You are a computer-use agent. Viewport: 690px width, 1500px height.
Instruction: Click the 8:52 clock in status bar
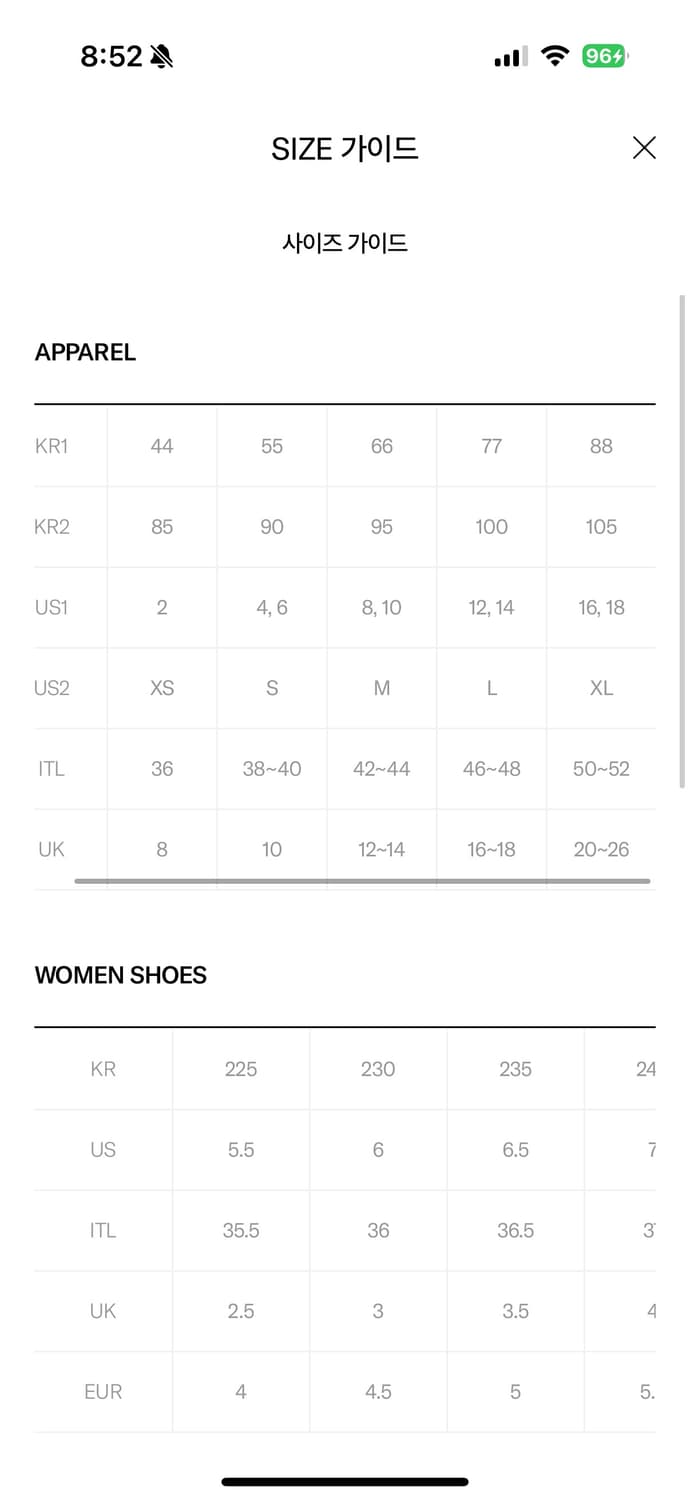click(111, 58)
